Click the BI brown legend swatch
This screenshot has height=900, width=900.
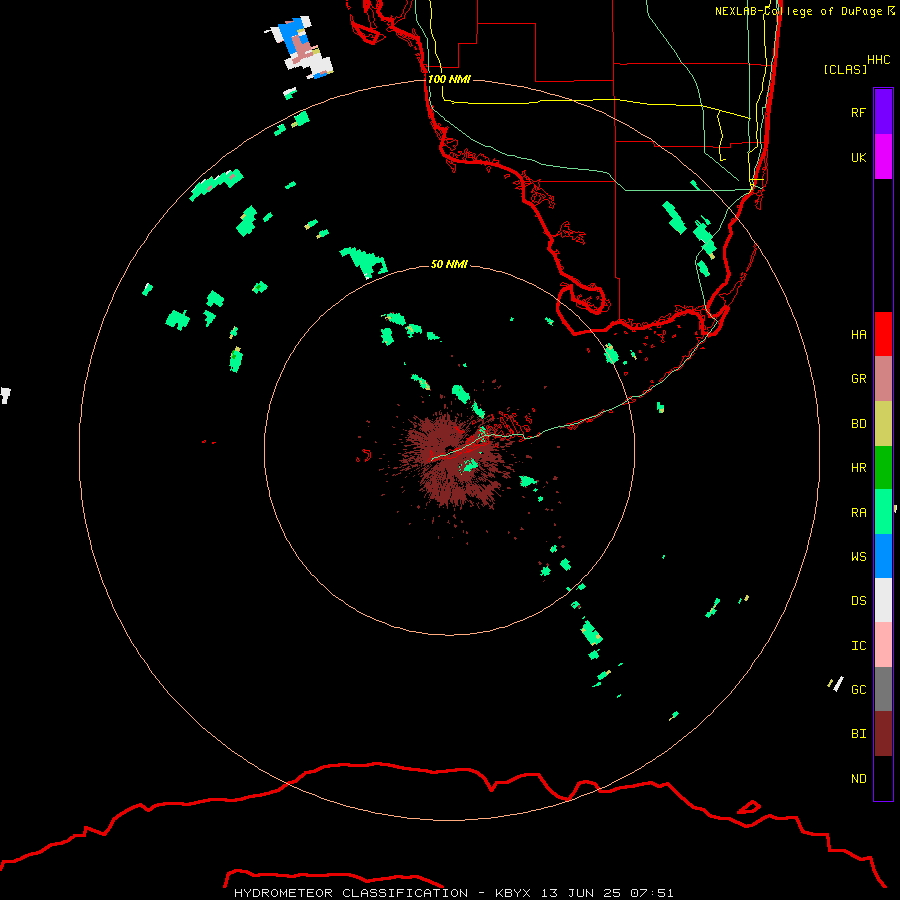(883, 734)
